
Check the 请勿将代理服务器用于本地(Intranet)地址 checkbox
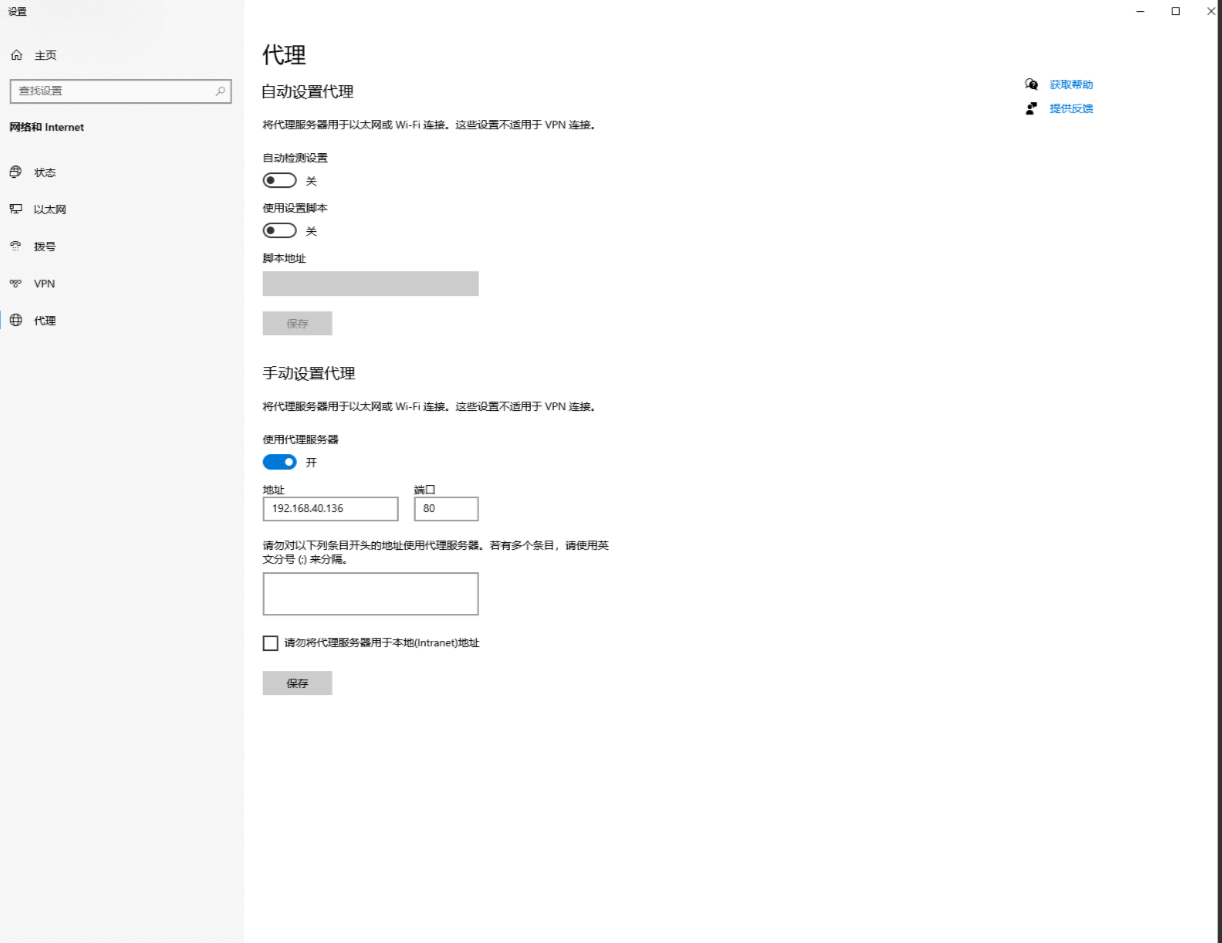(270, 643)
